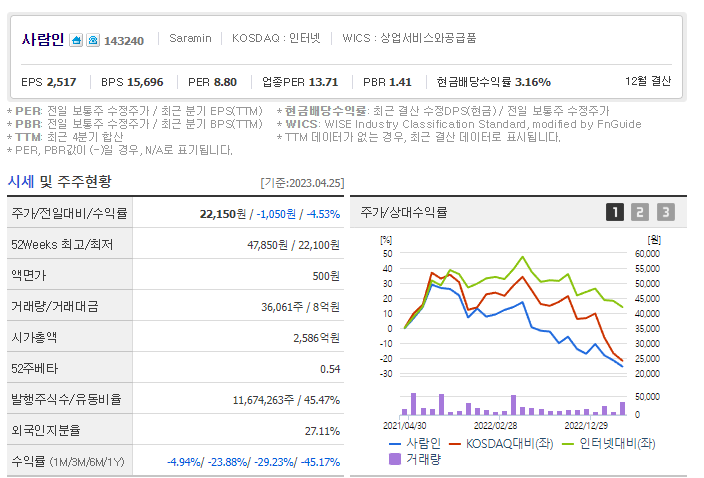Click the red KOSDAQ대비(좌) legend entry
The image size is (704, 478).
point(501,444)
